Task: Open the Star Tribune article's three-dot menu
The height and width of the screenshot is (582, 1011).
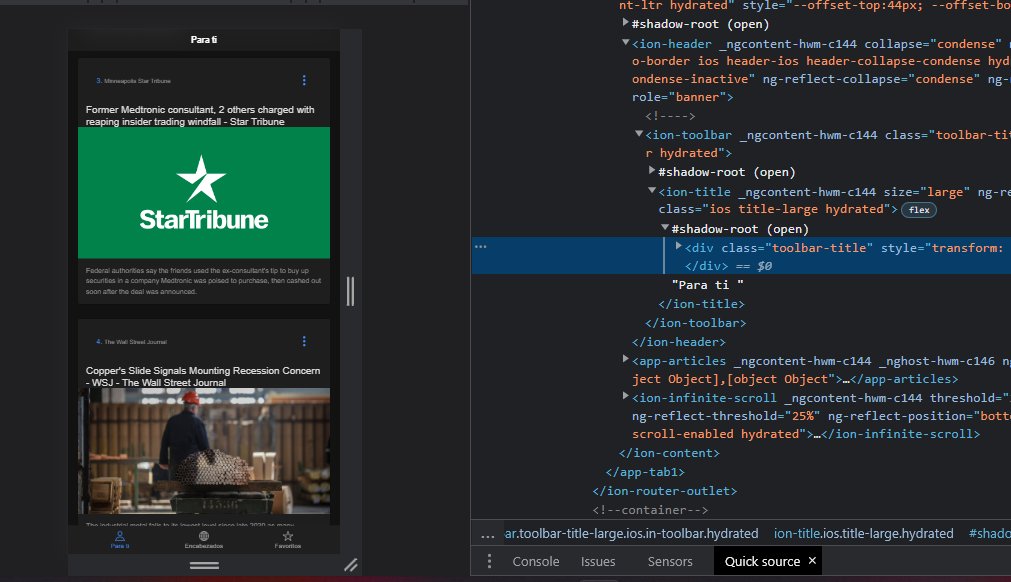Action: (304, 81)
